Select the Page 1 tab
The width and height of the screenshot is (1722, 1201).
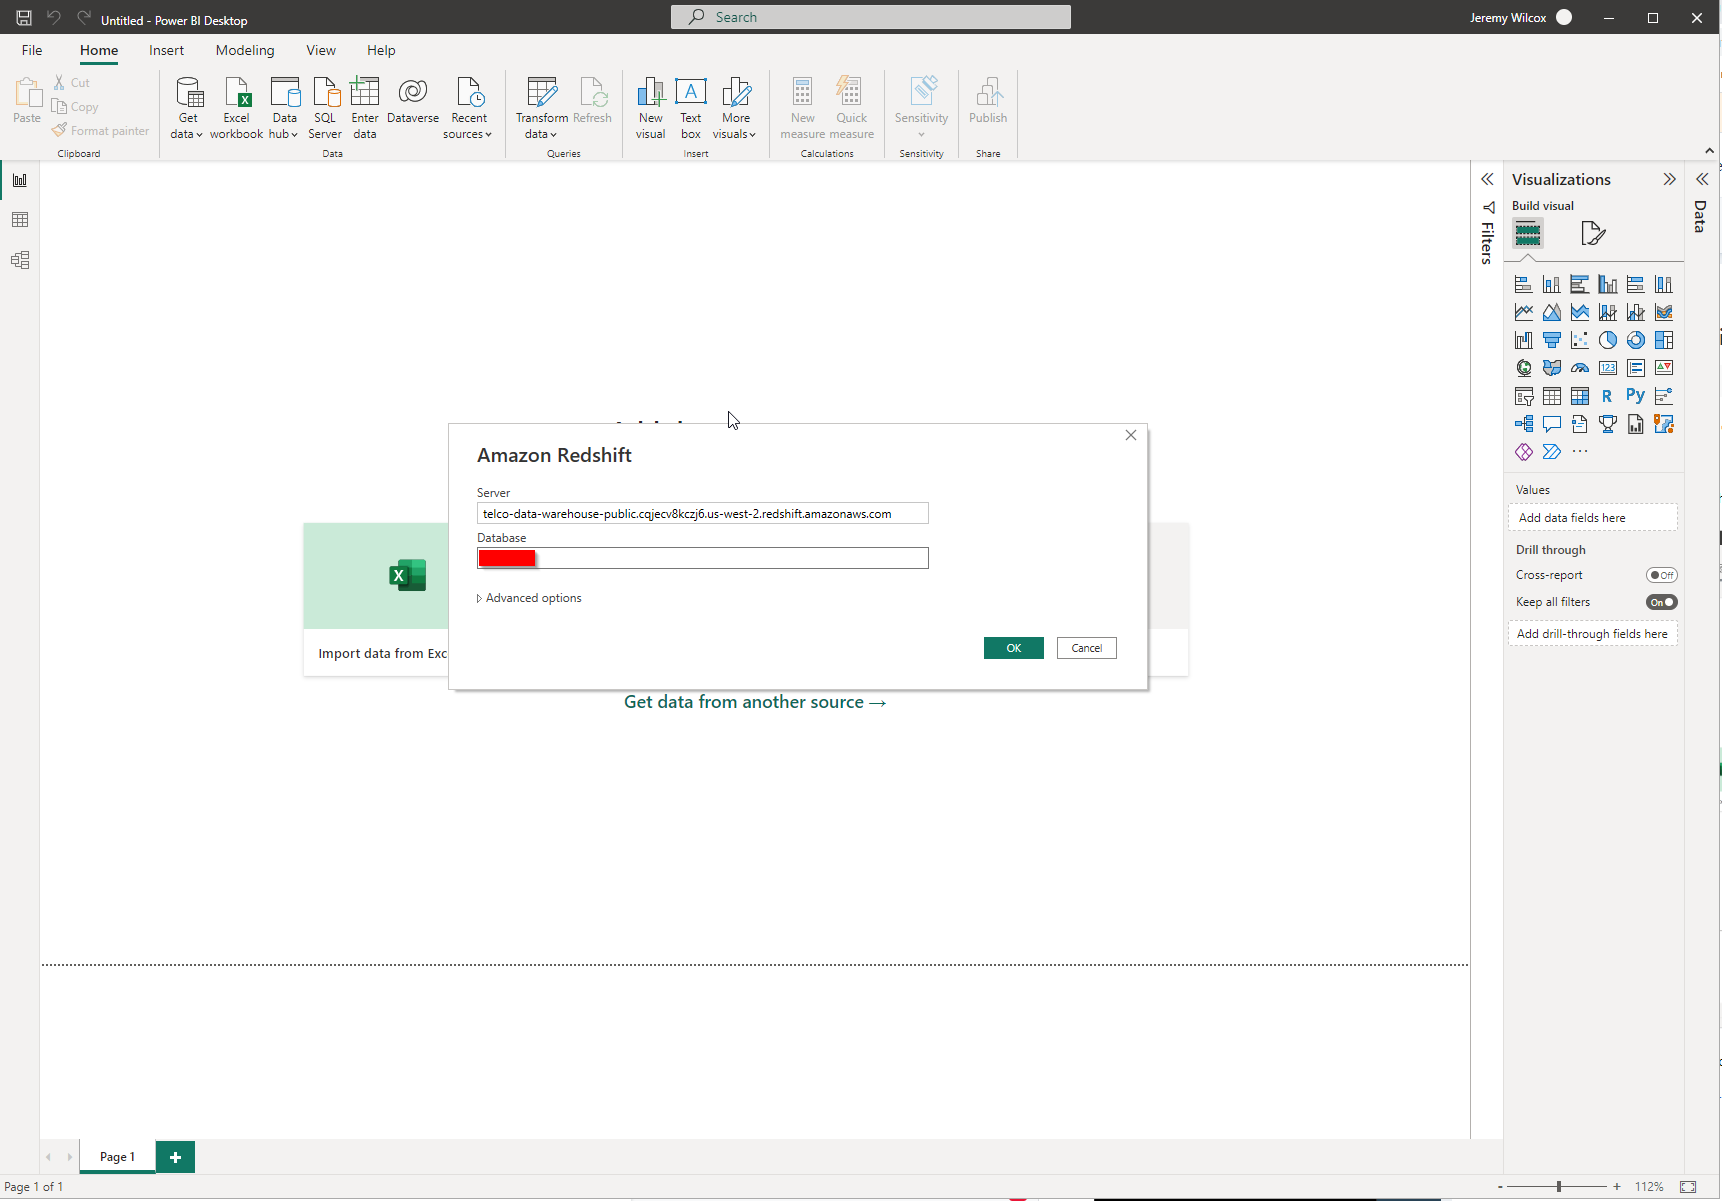(117, 1157)
